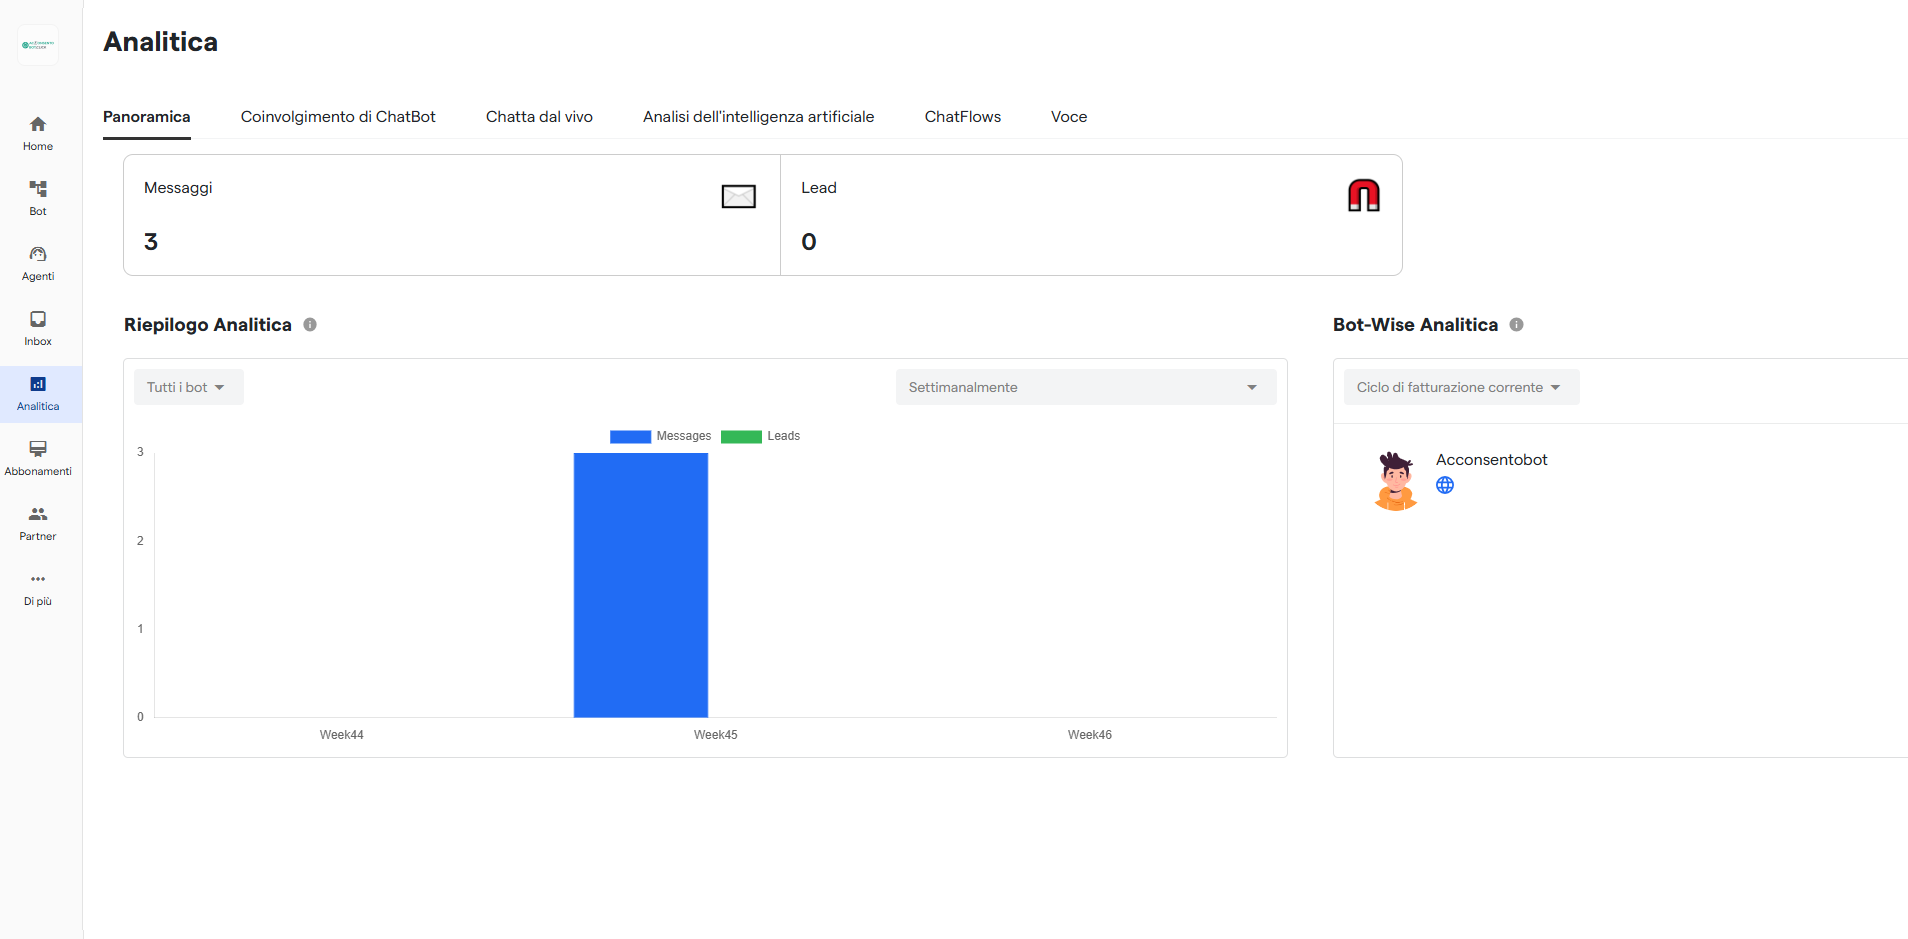Click the Voce tab
The height and width of the screenshot is (939, 1908).
click(1068, 117)
